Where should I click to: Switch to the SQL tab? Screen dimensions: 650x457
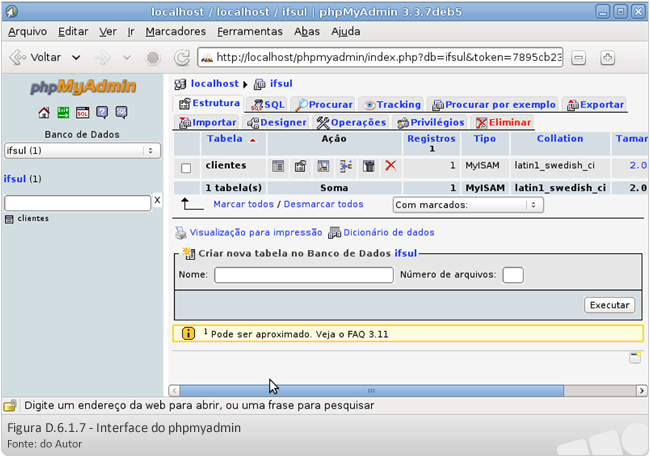click(267, 105)
